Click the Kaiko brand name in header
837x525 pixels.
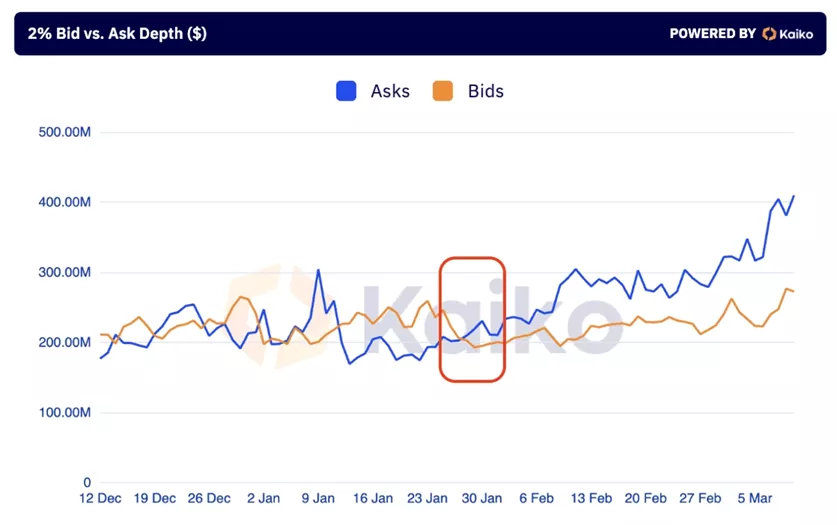pyautogui.click(x=796, y=34)
